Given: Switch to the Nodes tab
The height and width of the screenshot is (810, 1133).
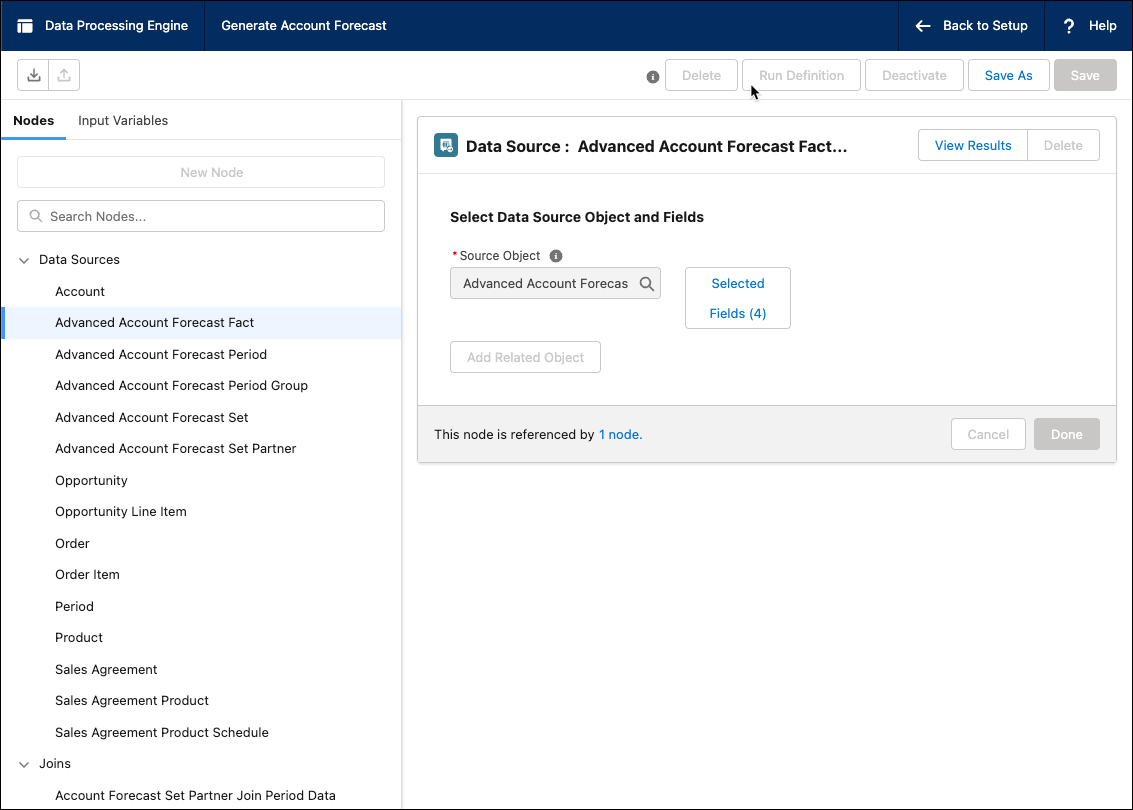Looking at the screenshot, I should coord(33,121).
